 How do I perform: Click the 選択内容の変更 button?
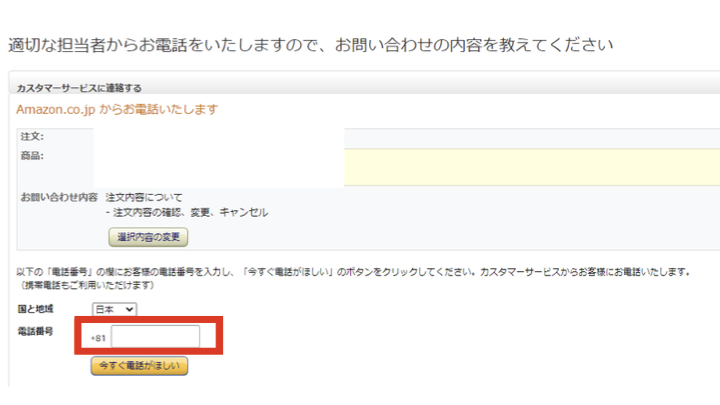[148, 237]
